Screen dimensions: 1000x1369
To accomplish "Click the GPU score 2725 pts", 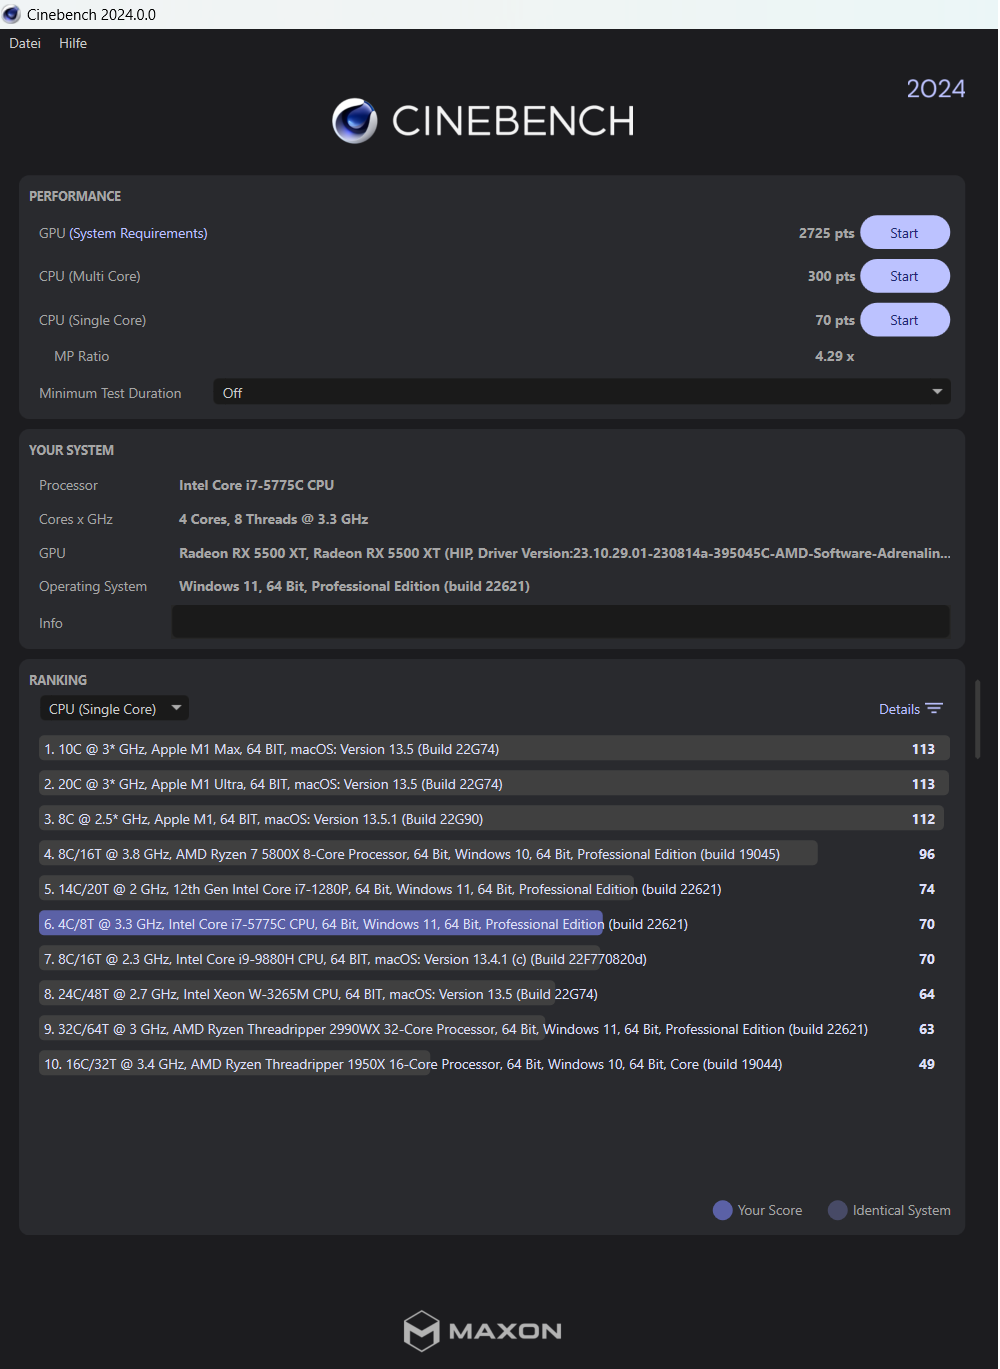I will [826, 233].
